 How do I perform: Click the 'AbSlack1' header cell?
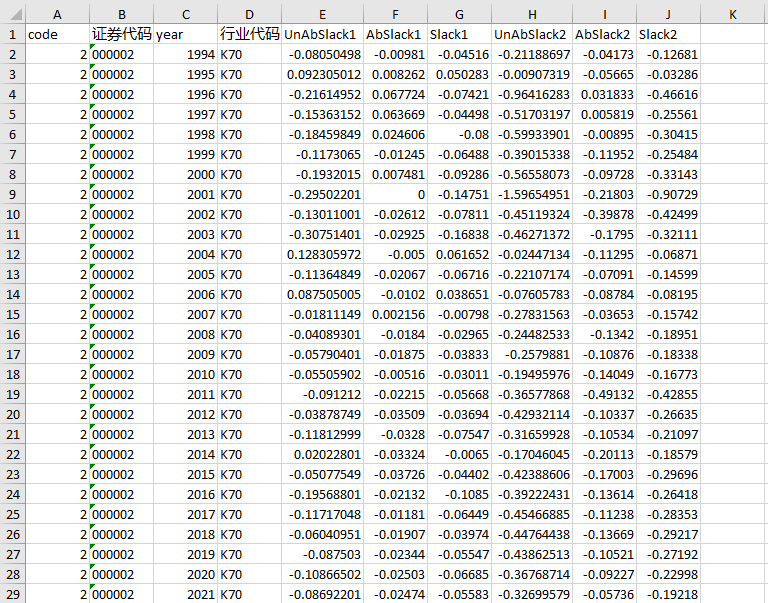tap(395, 34)
